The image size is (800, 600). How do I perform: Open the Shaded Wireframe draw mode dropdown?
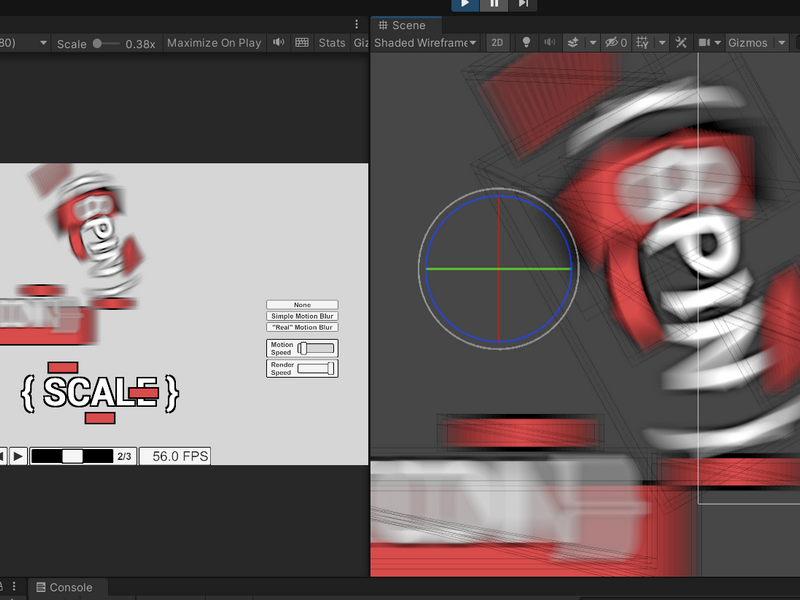point(426,43)
